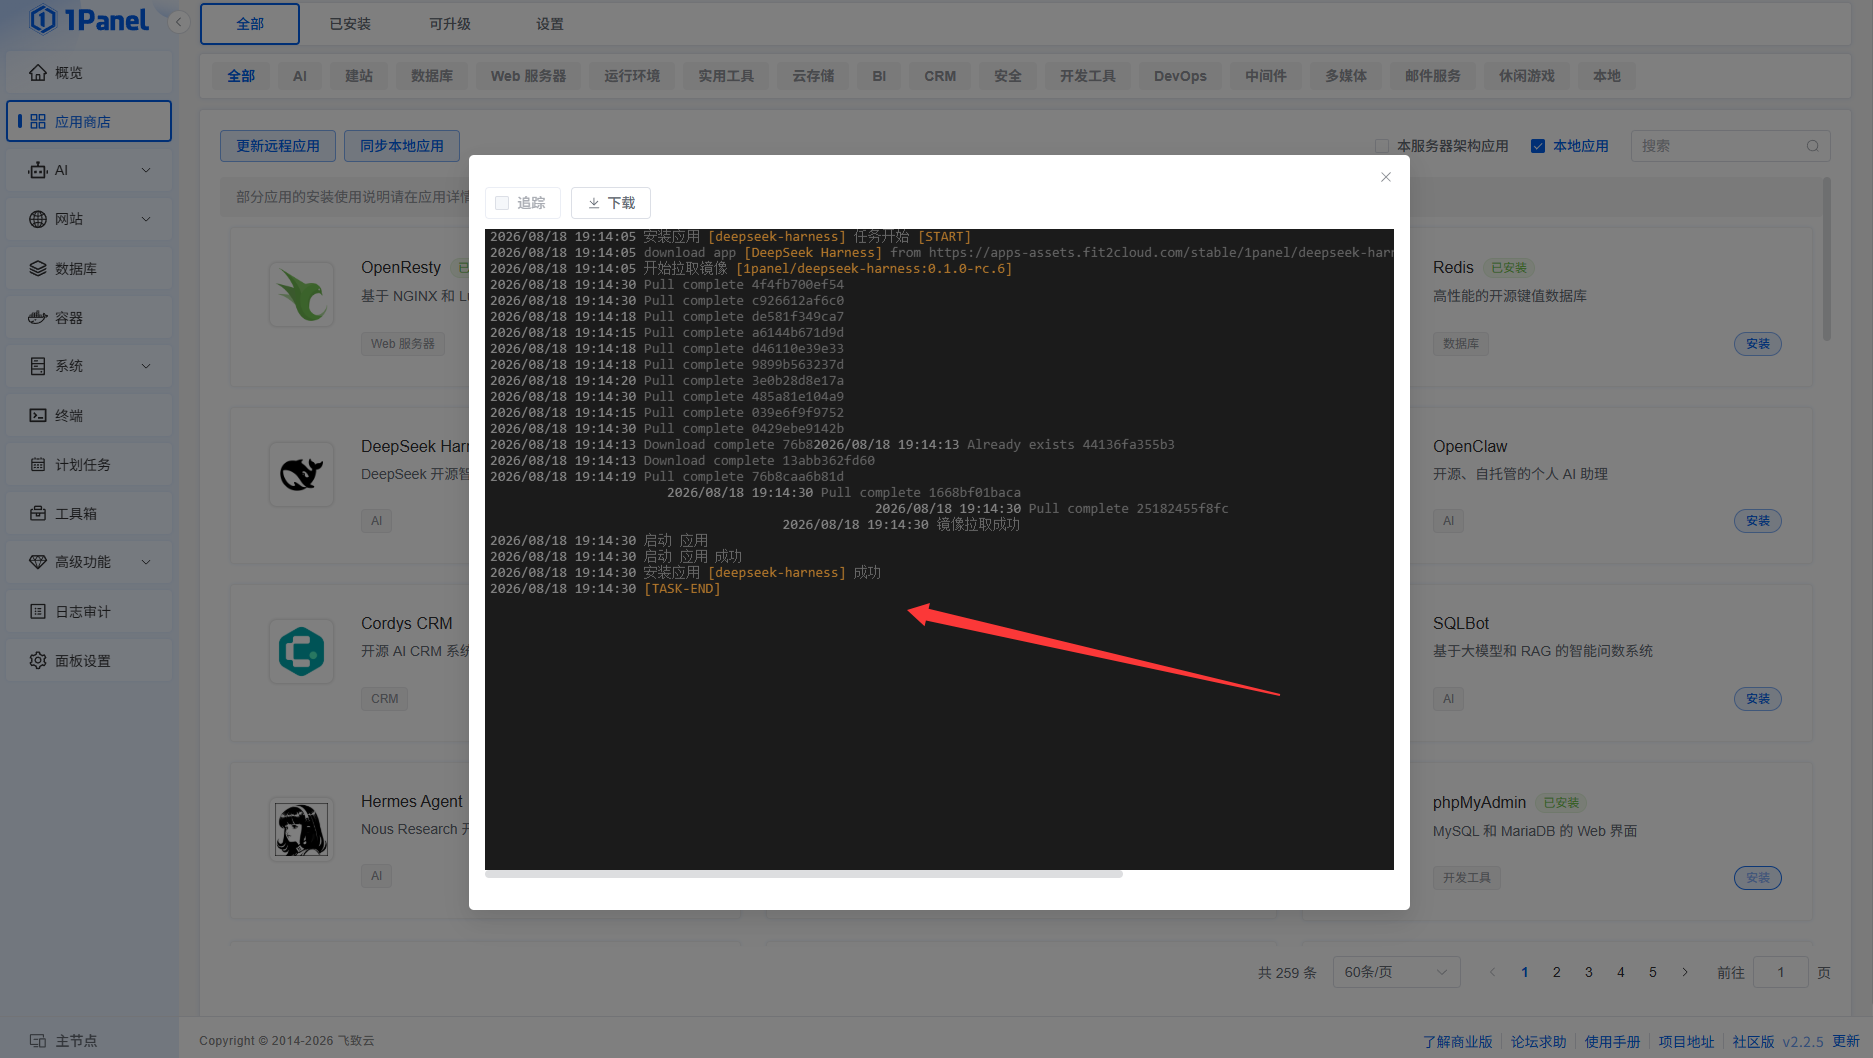Download the install log with 下载
Image resolution: width=1873 pixels, height=1058 pixels.
click(611, 203)
